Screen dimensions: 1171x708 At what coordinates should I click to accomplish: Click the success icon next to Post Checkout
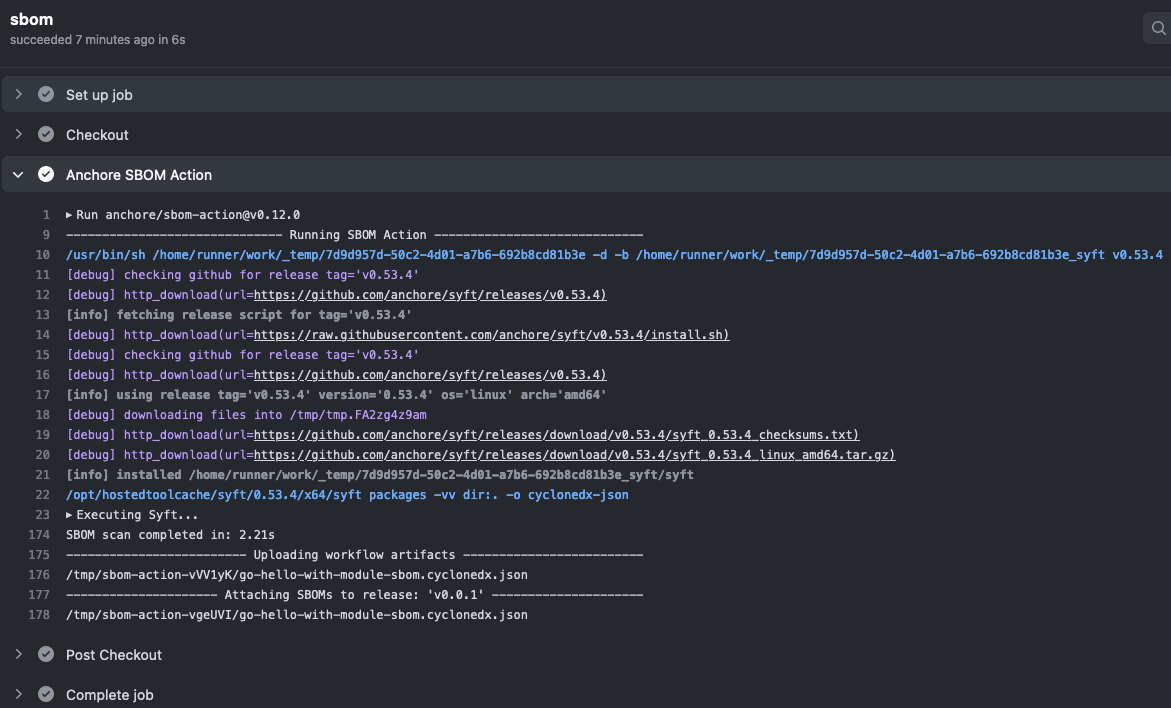[46, 654]
